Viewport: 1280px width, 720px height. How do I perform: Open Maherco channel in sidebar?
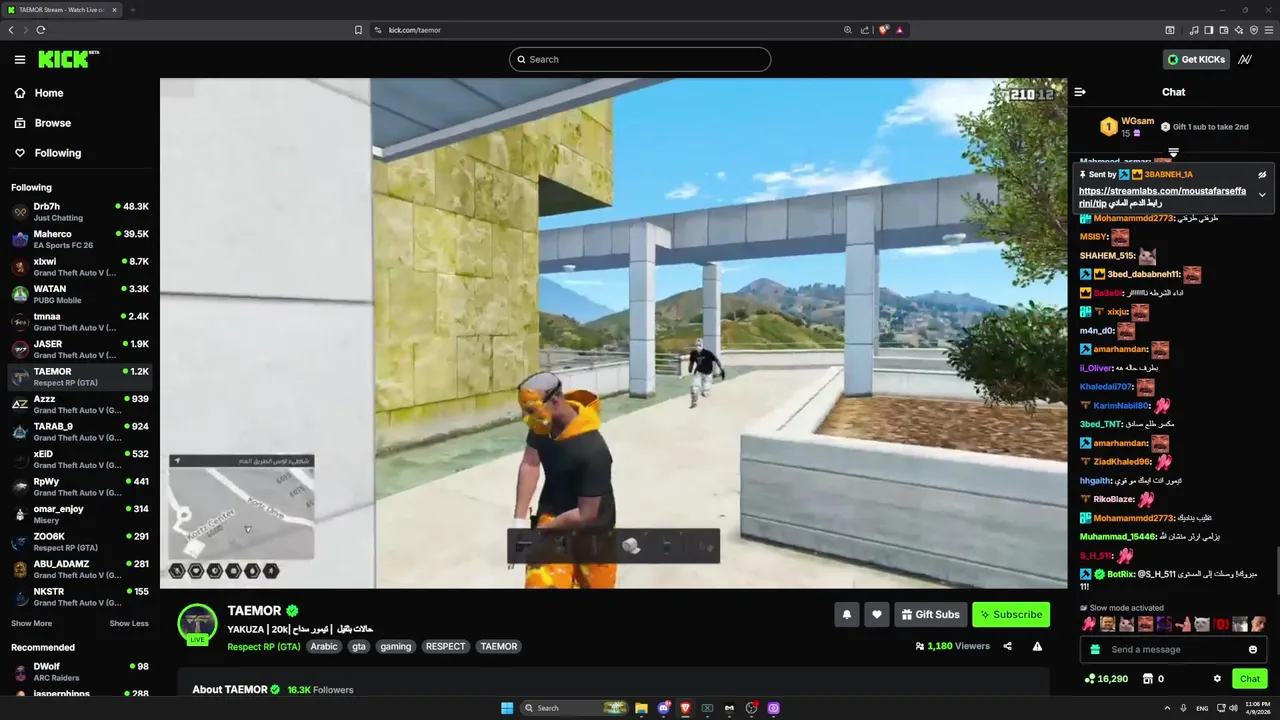point(80,240)
